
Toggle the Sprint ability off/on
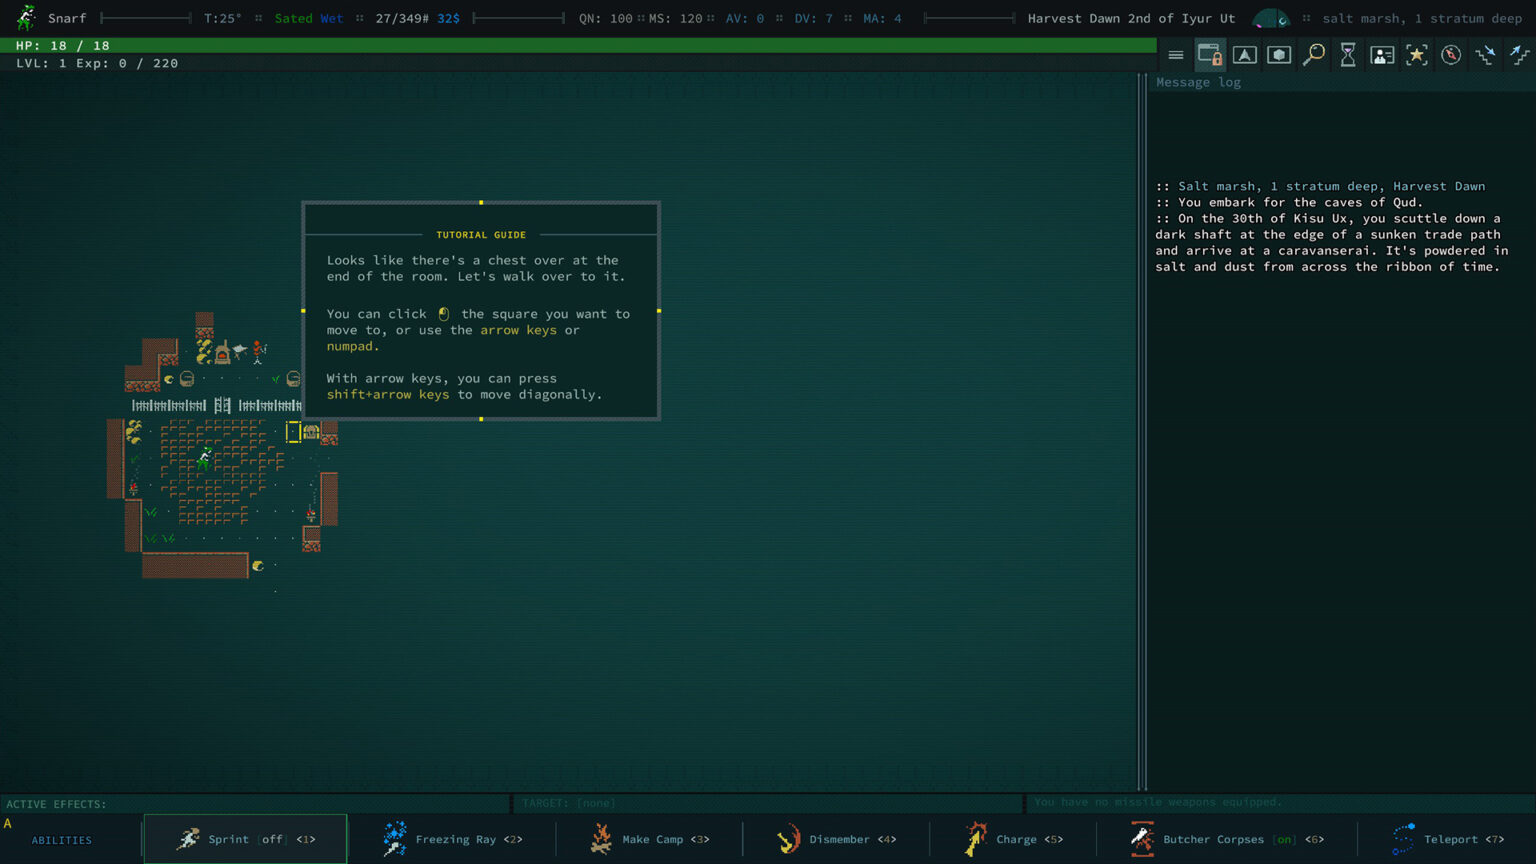[x=246, y=839]
